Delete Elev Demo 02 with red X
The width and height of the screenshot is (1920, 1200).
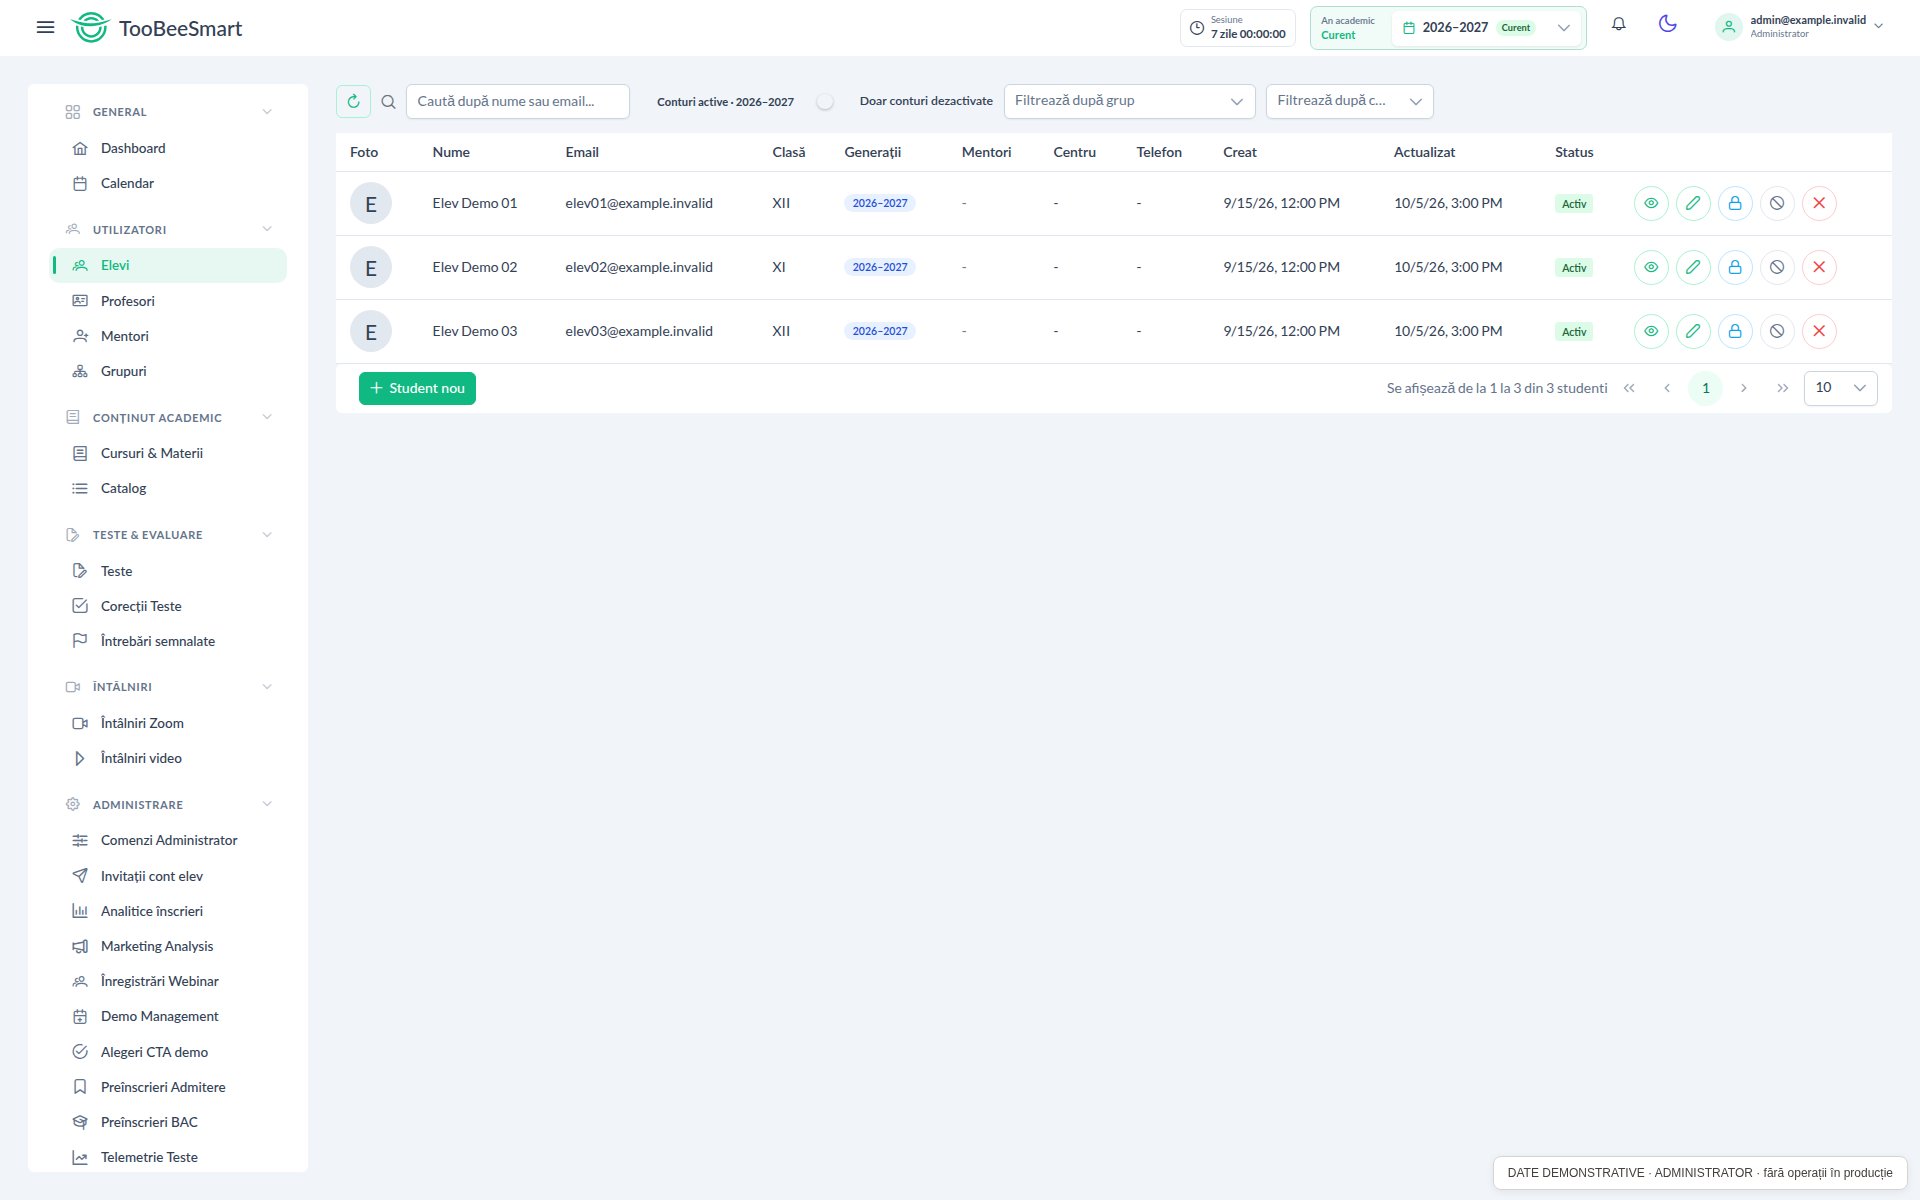point(1819,267)
